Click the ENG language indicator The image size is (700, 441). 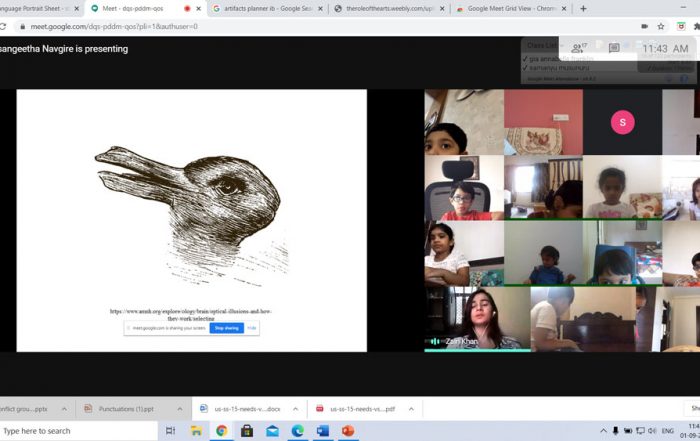point(667,431)
